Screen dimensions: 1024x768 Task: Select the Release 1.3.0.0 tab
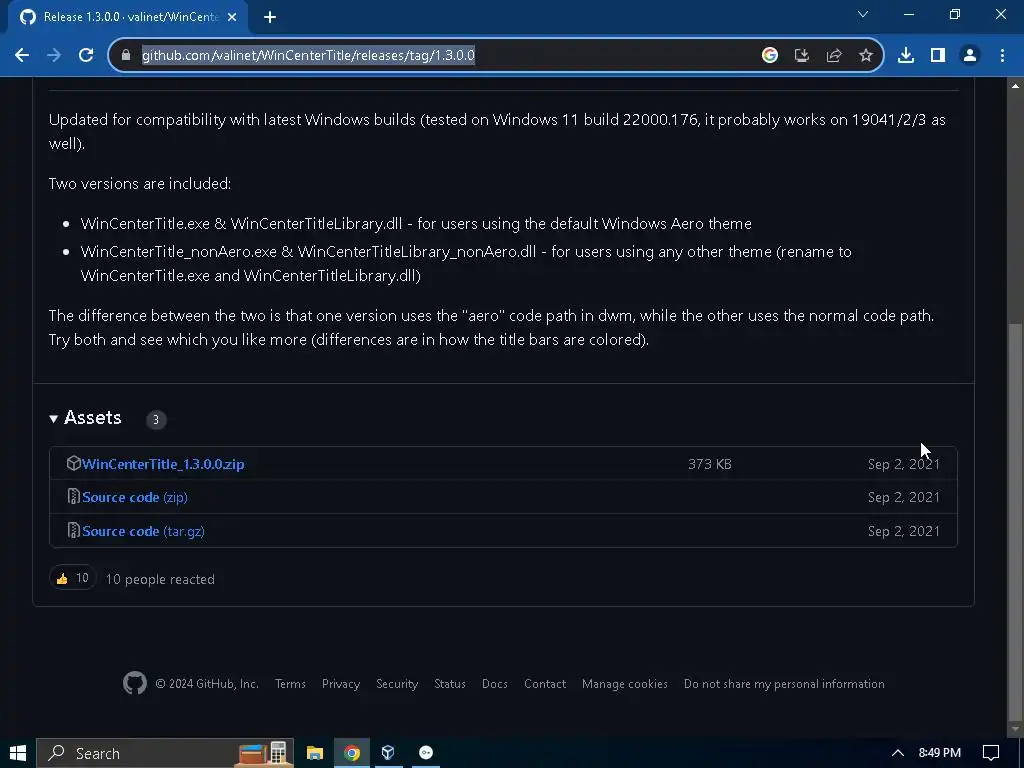[129, 17]
